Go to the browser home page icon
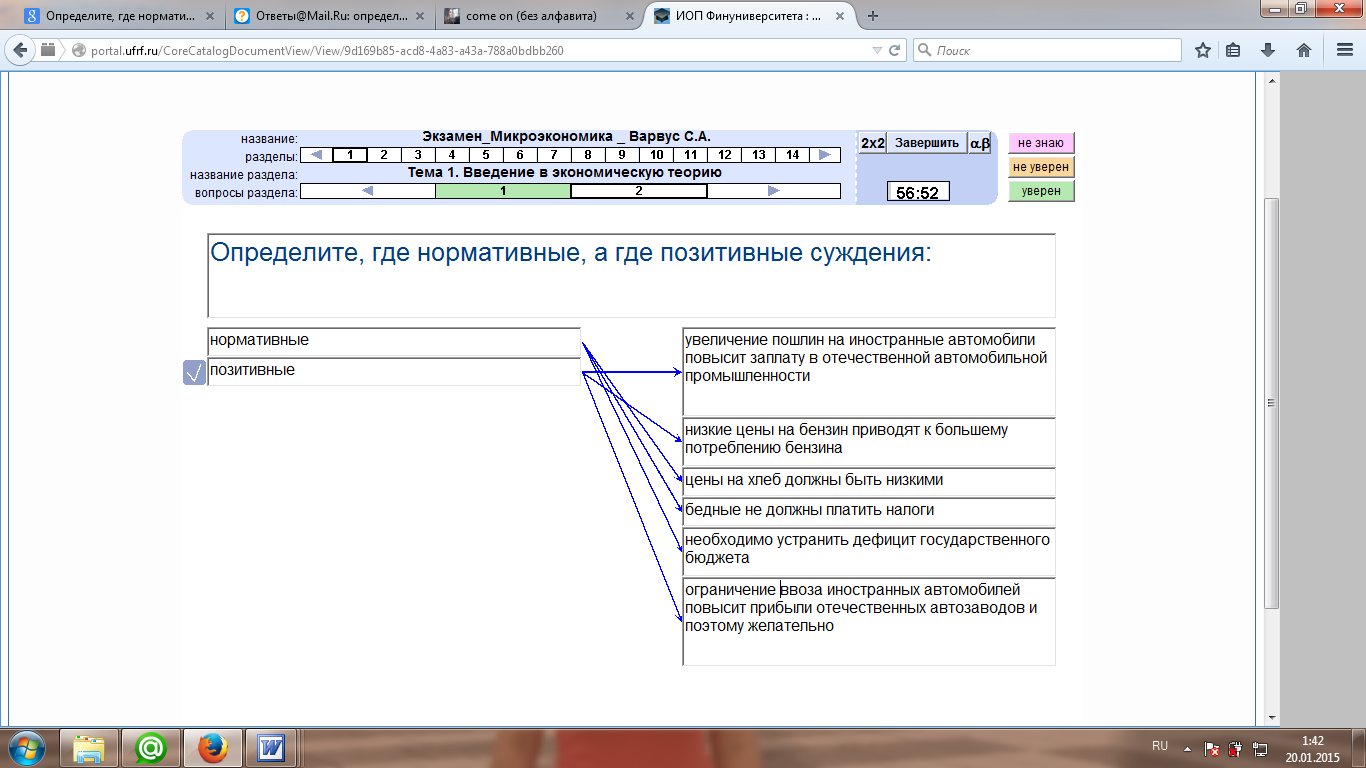1366x768 pixels. point(1304,50)
